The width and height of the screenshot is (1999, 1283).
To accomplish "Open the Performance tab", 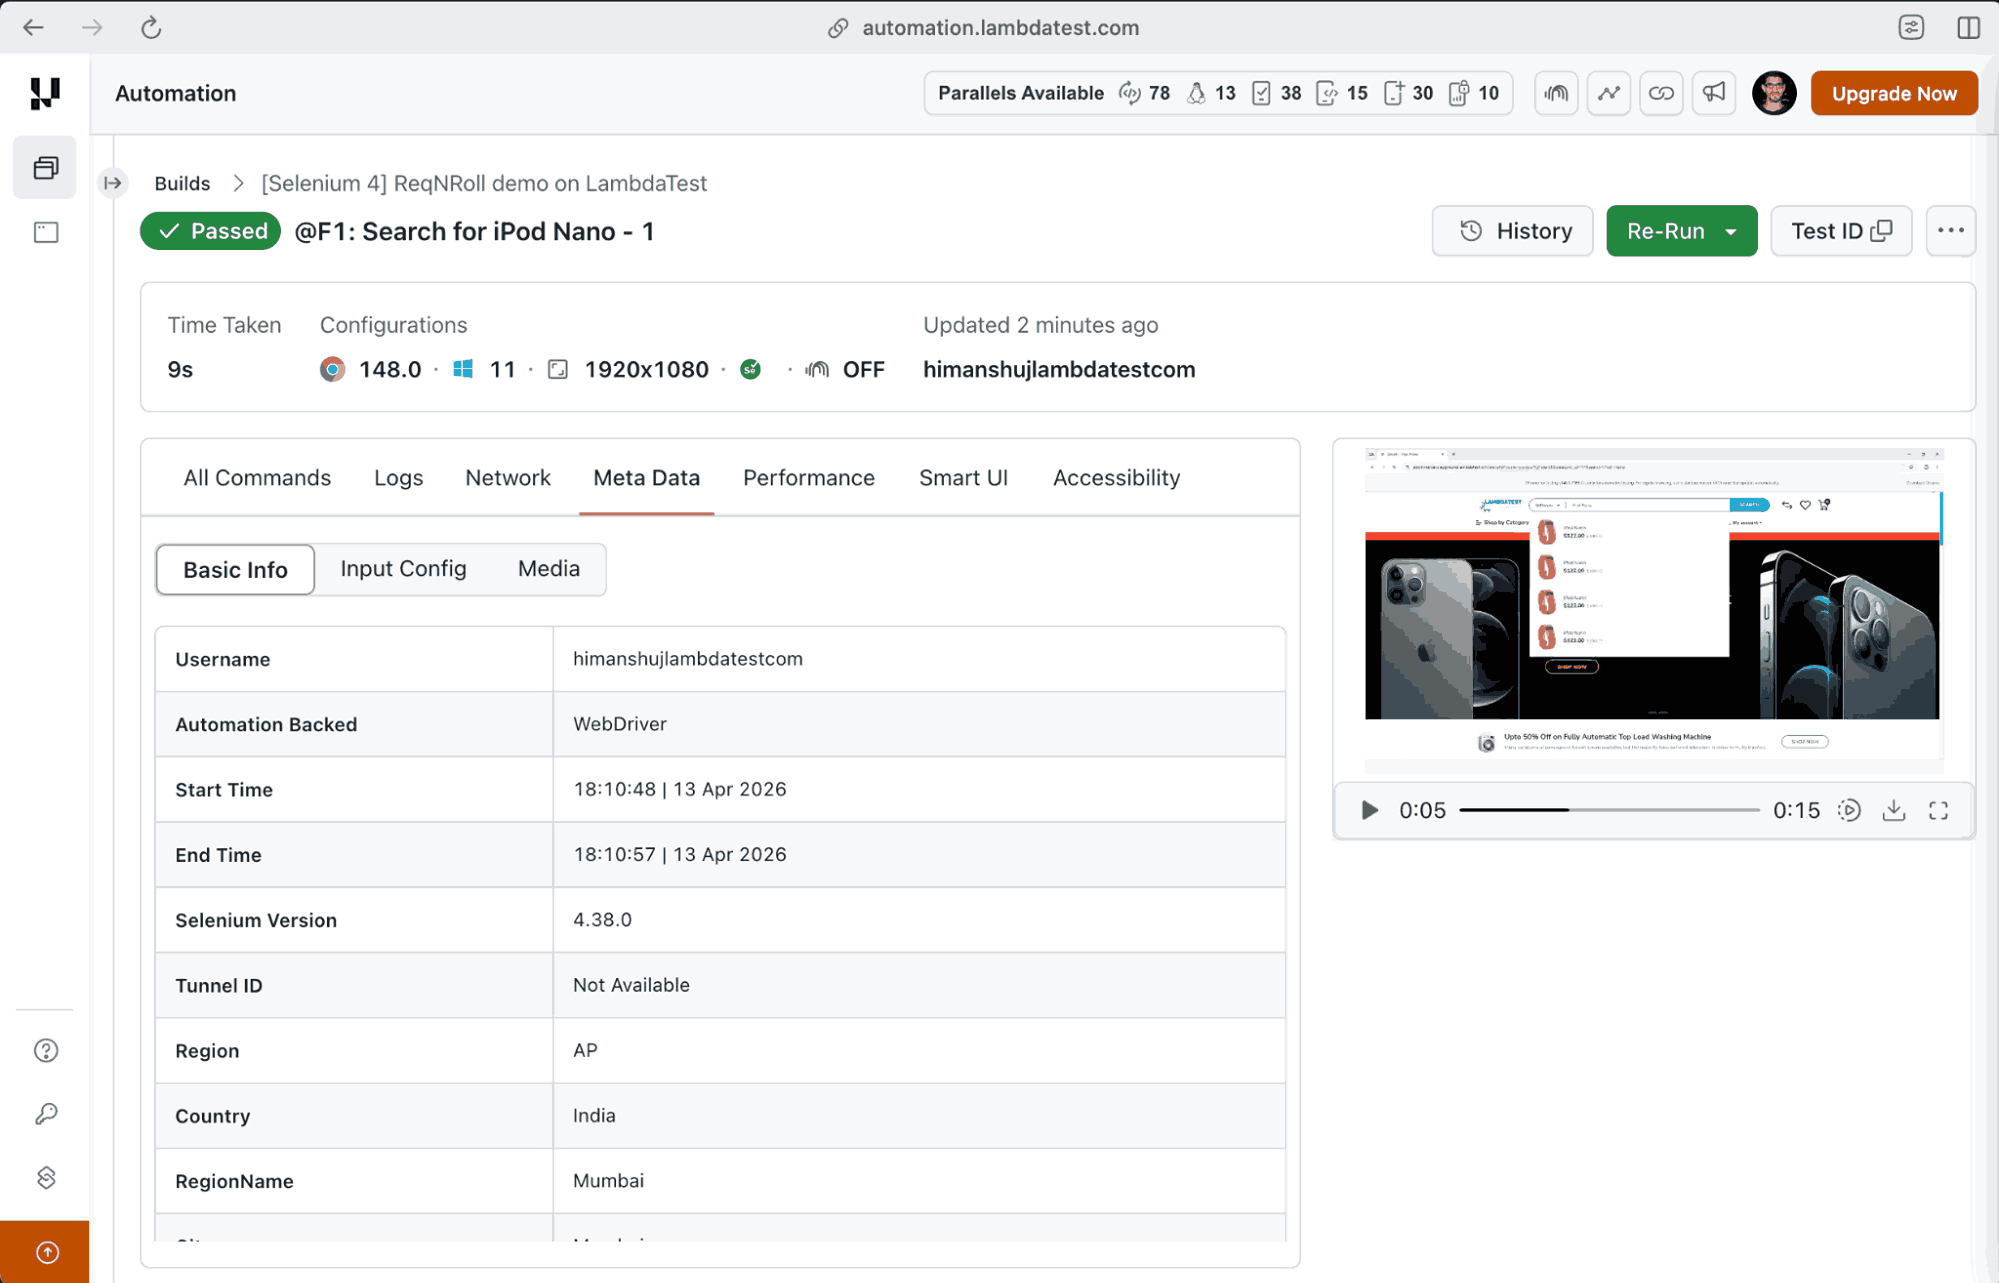I will (x=808, y=477).
